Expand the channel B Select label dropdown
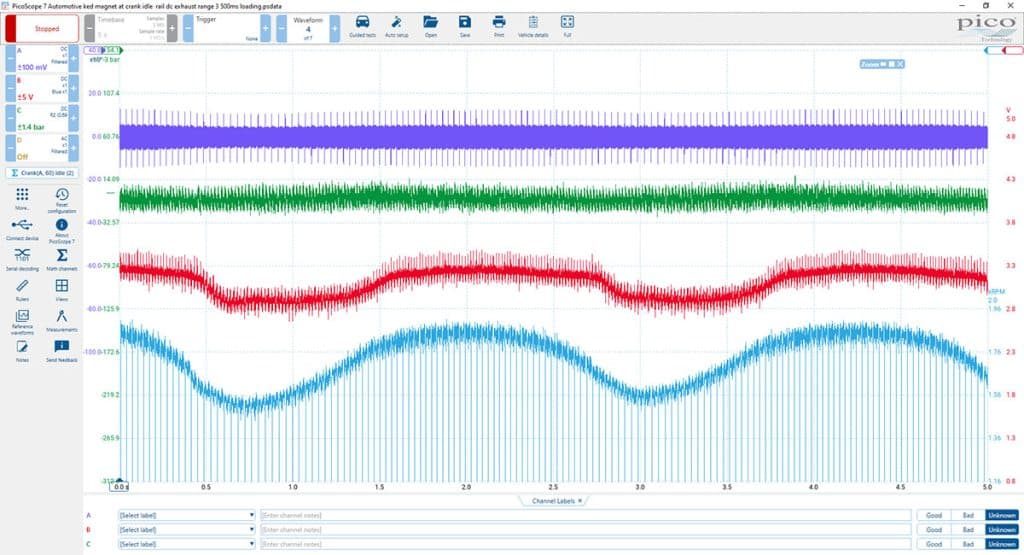The height and width of the screenshot is (555, 1024). (187, 530)
